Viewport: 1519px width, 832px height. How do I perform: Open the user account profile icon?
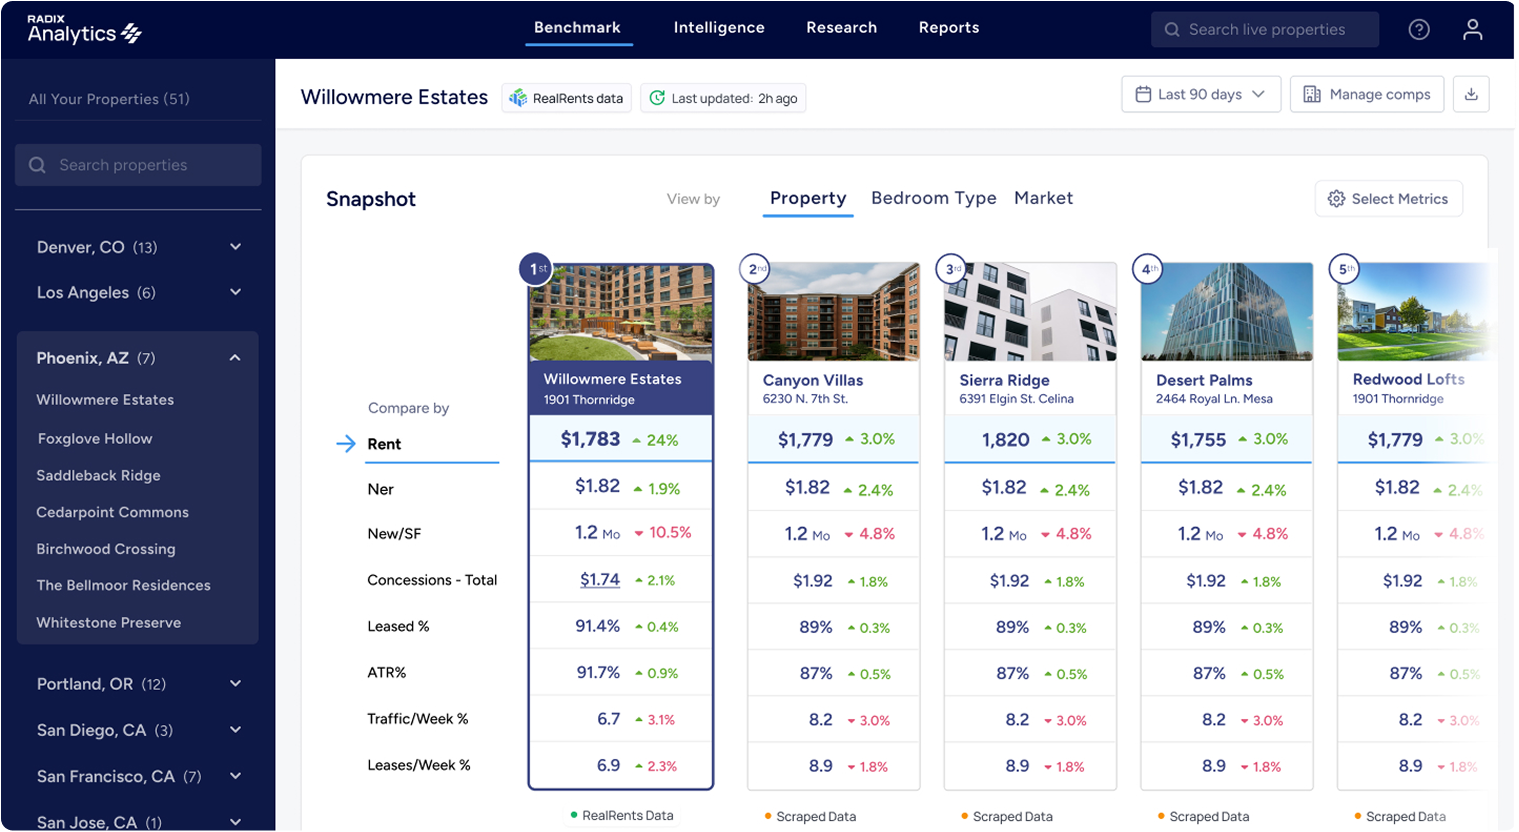pyautogui.click(x=1472, y=30)
